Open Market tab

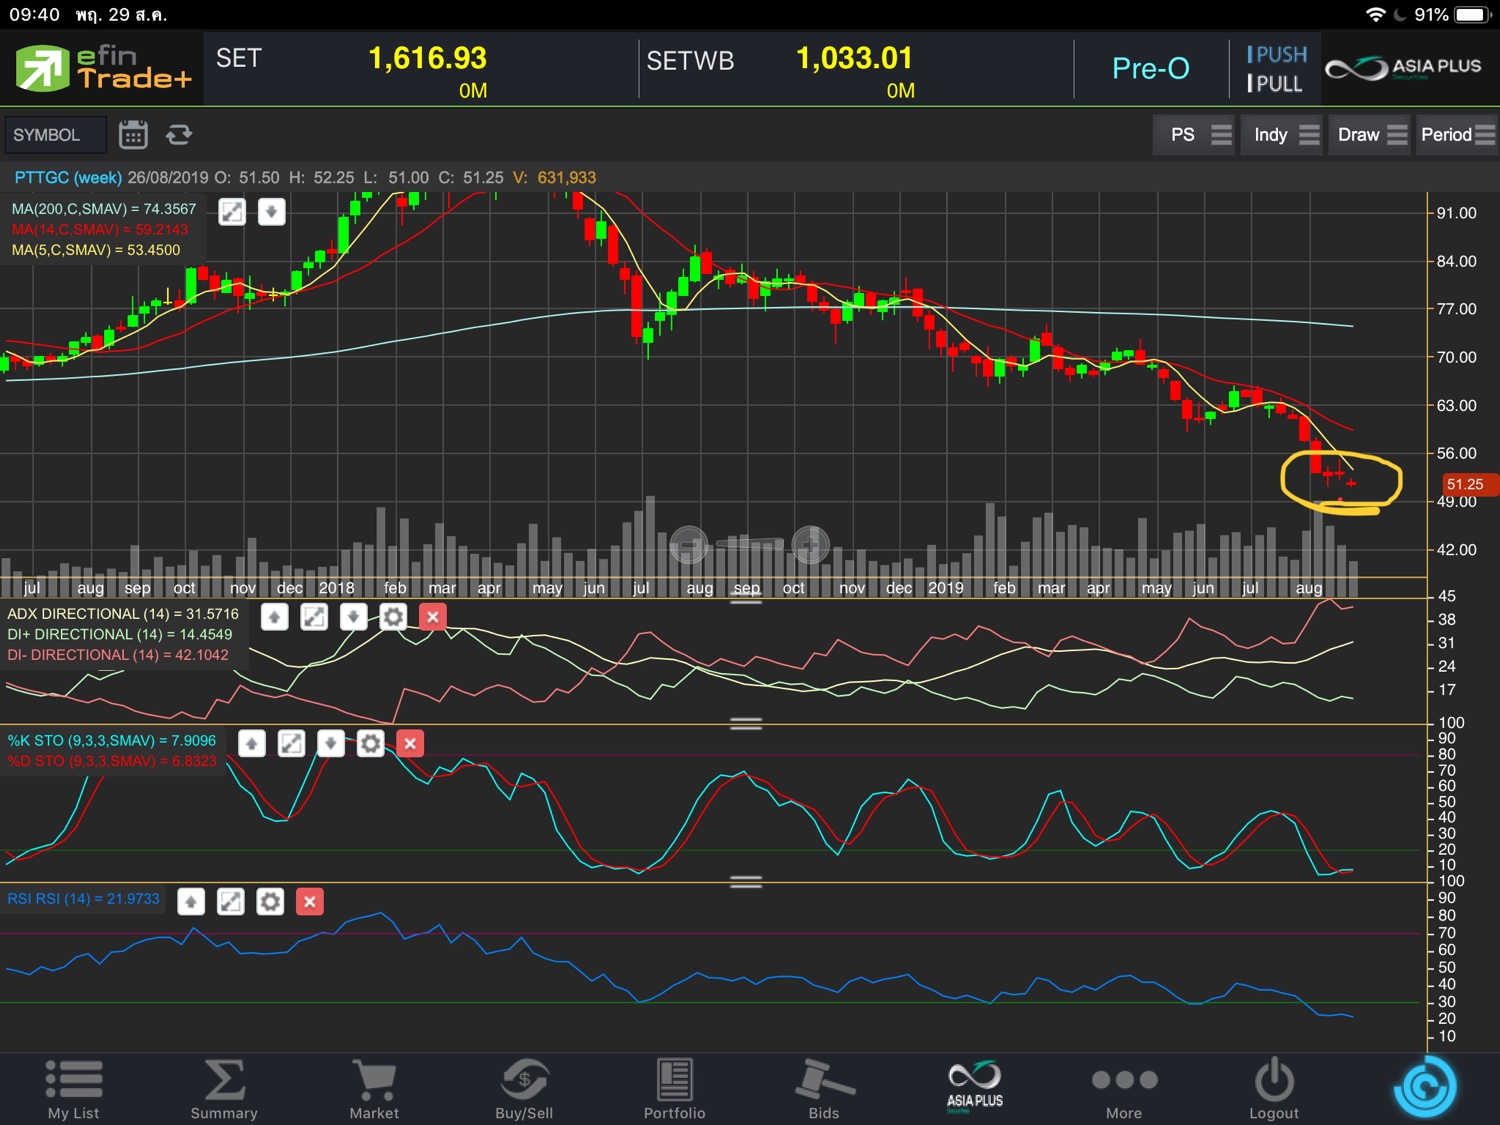click(x=374, y=1089)
